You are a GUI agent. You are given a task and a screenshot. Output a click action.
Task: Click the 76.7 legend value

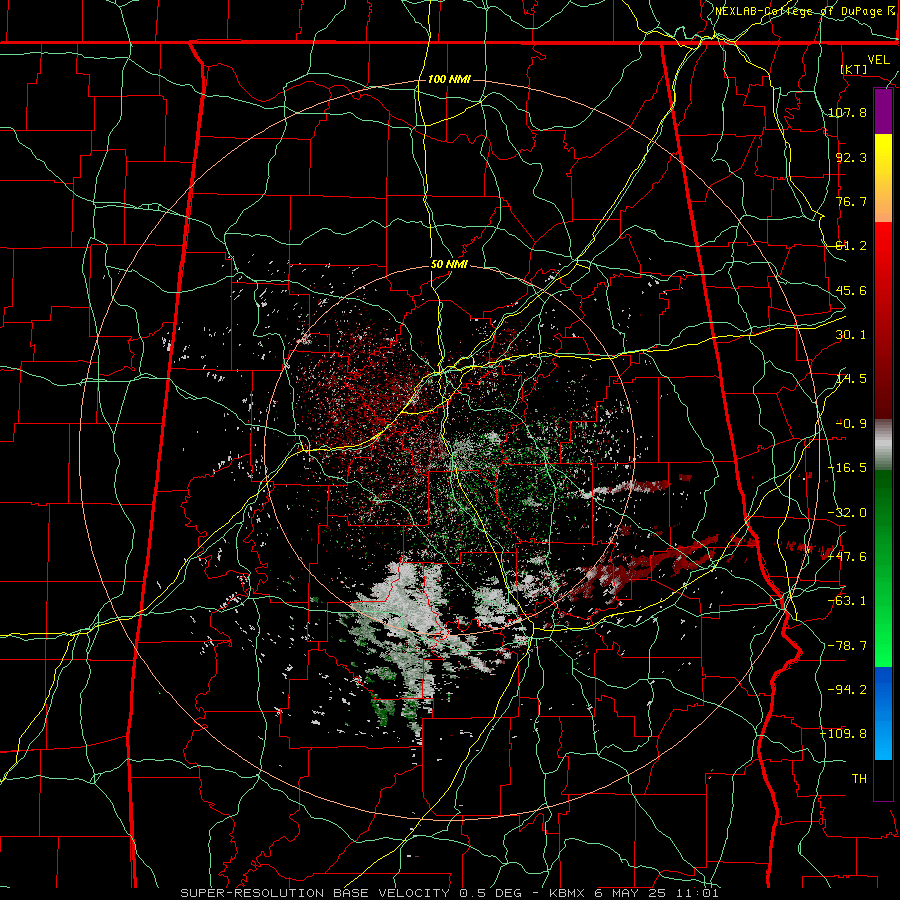(x=851, y=201)
